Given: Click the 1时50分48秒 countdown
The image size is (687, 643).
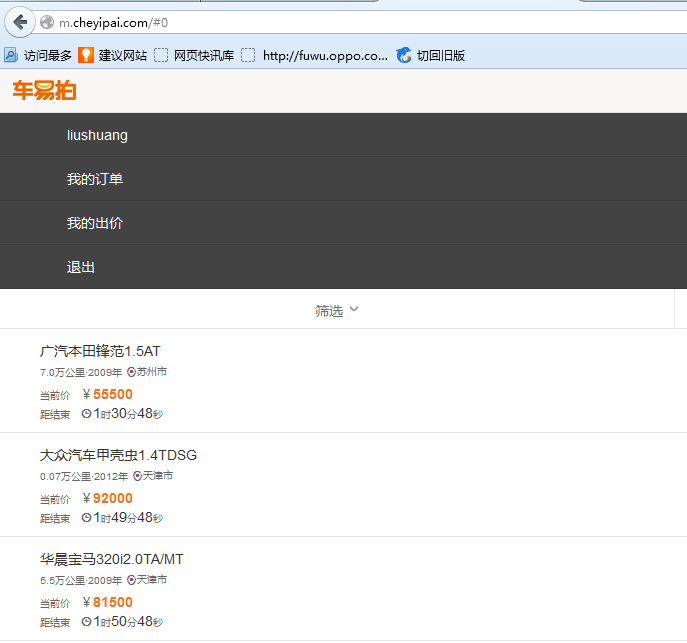Looking at the screenshot, I should [x=128, y=622].
